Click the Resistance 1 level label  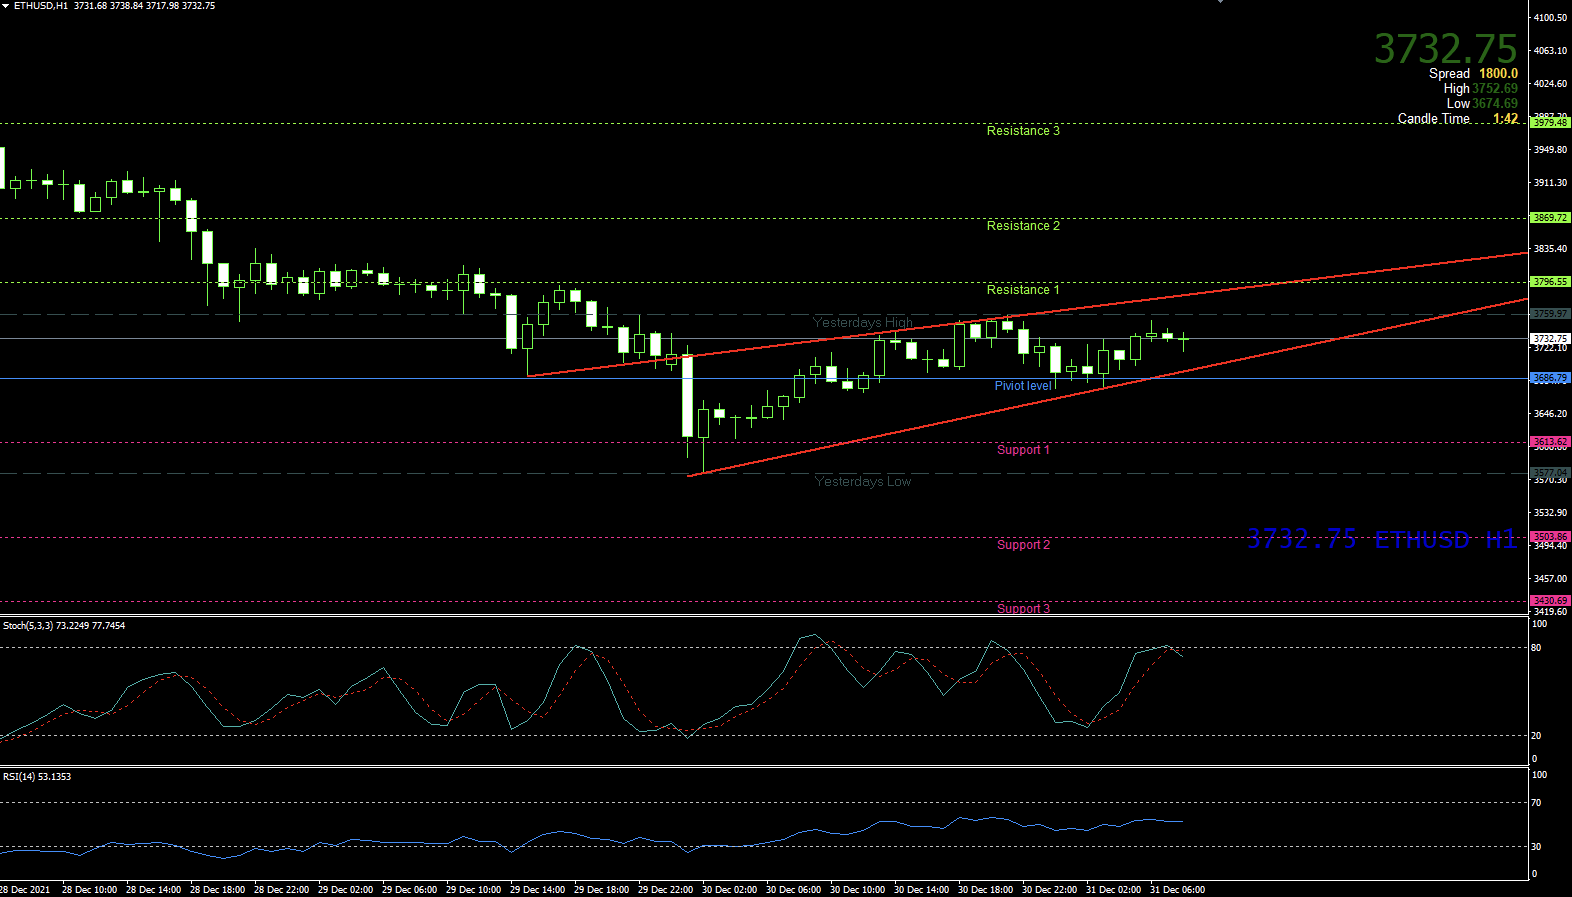point(1022,290)
